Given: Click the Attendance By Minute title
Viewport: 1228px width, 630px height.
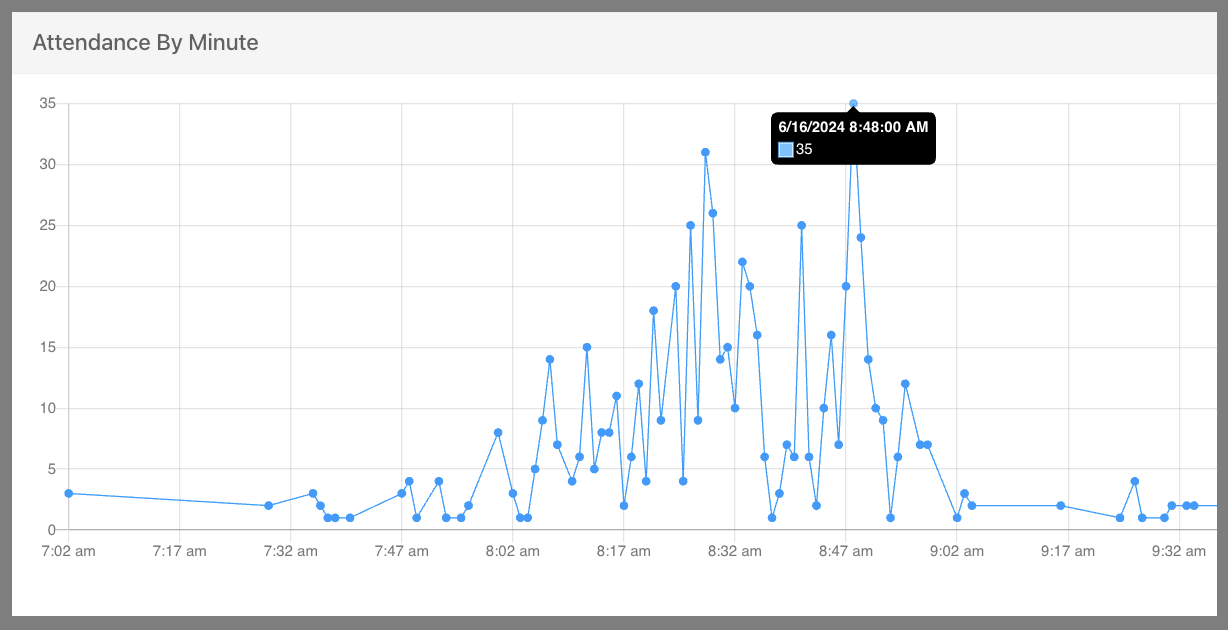Looking at the screenshot, I should pyautogui.click(x=144, y=42).
